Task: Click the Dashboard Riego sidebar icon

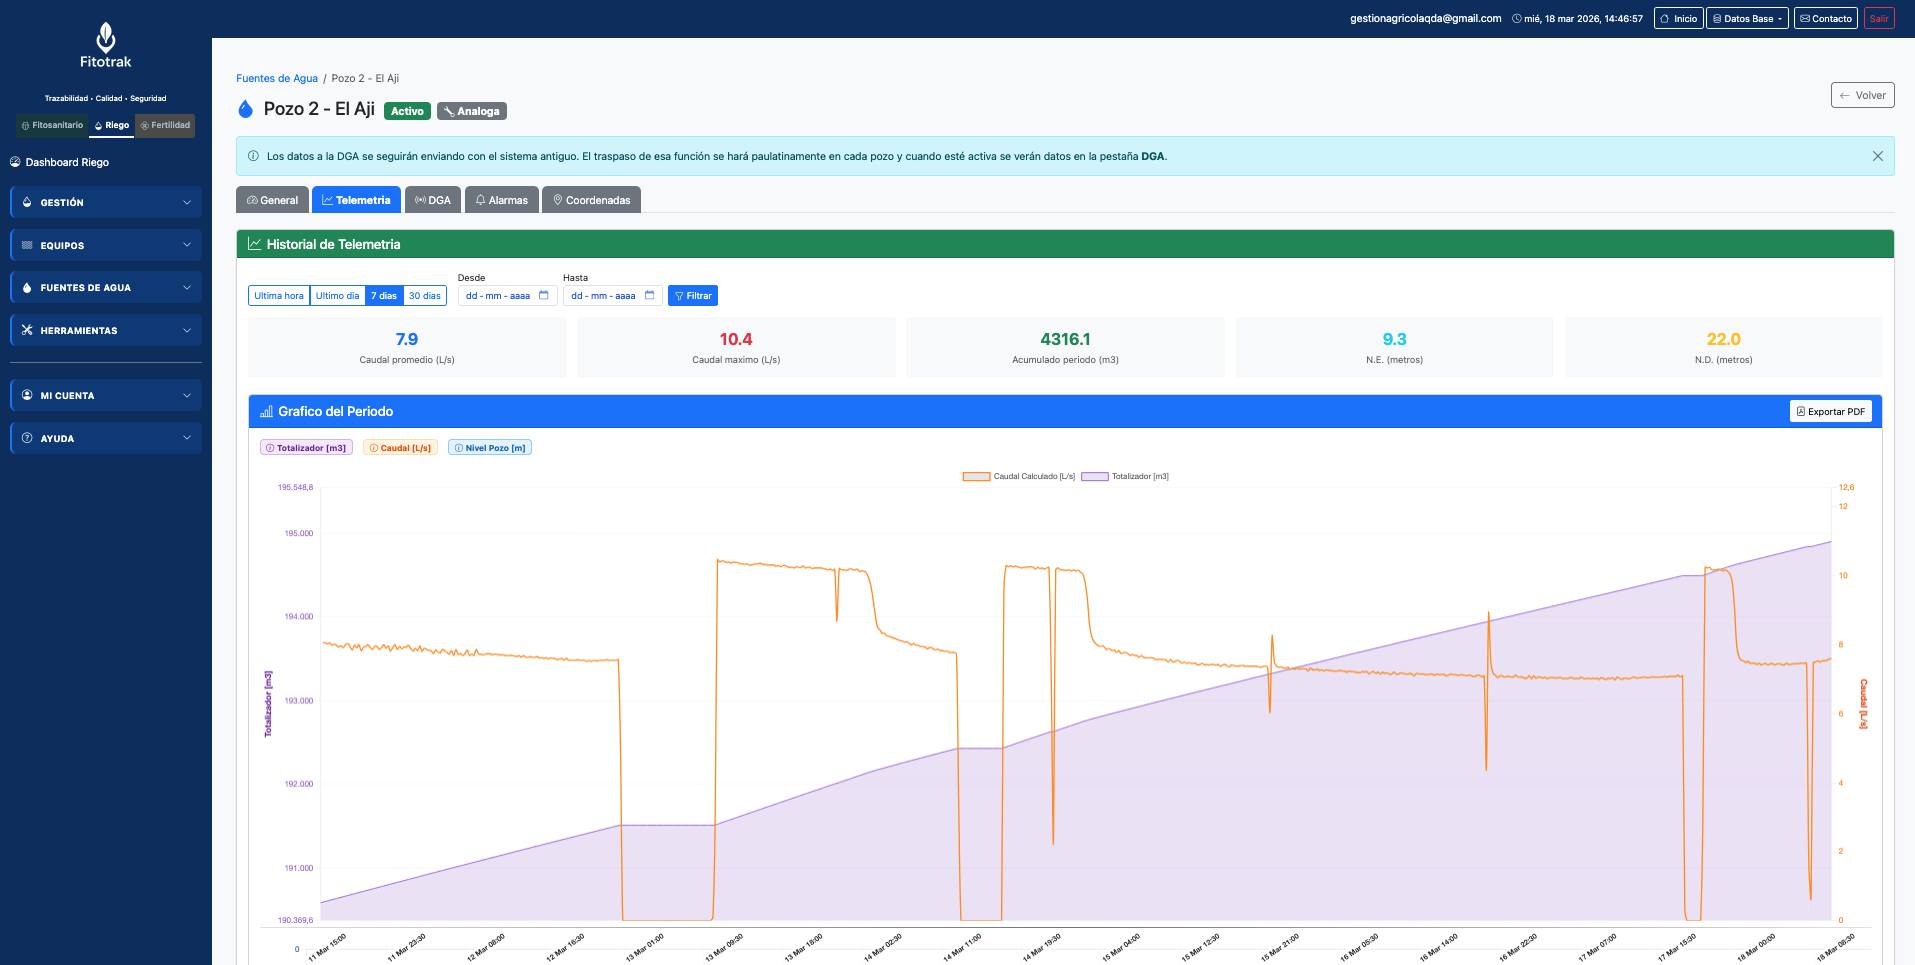Action: pos(16,162)
